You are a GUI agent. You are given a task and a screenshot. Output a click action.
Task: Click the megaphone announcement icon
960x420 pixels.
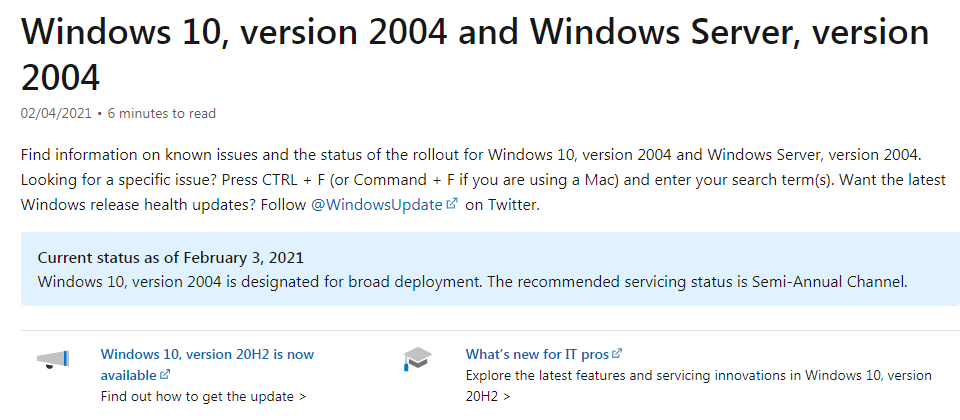pyautogui.click(x=53, y=359)
